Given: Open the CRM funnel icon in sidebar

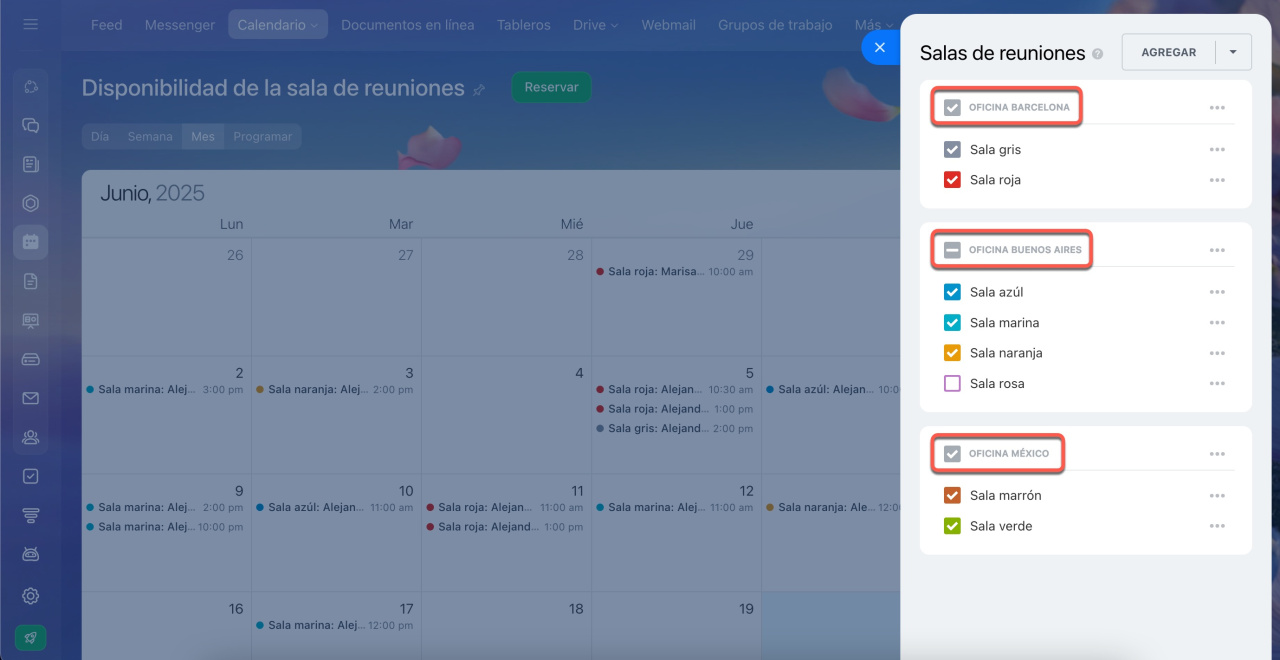Looking at the screenshot, I should pos(31,515).
